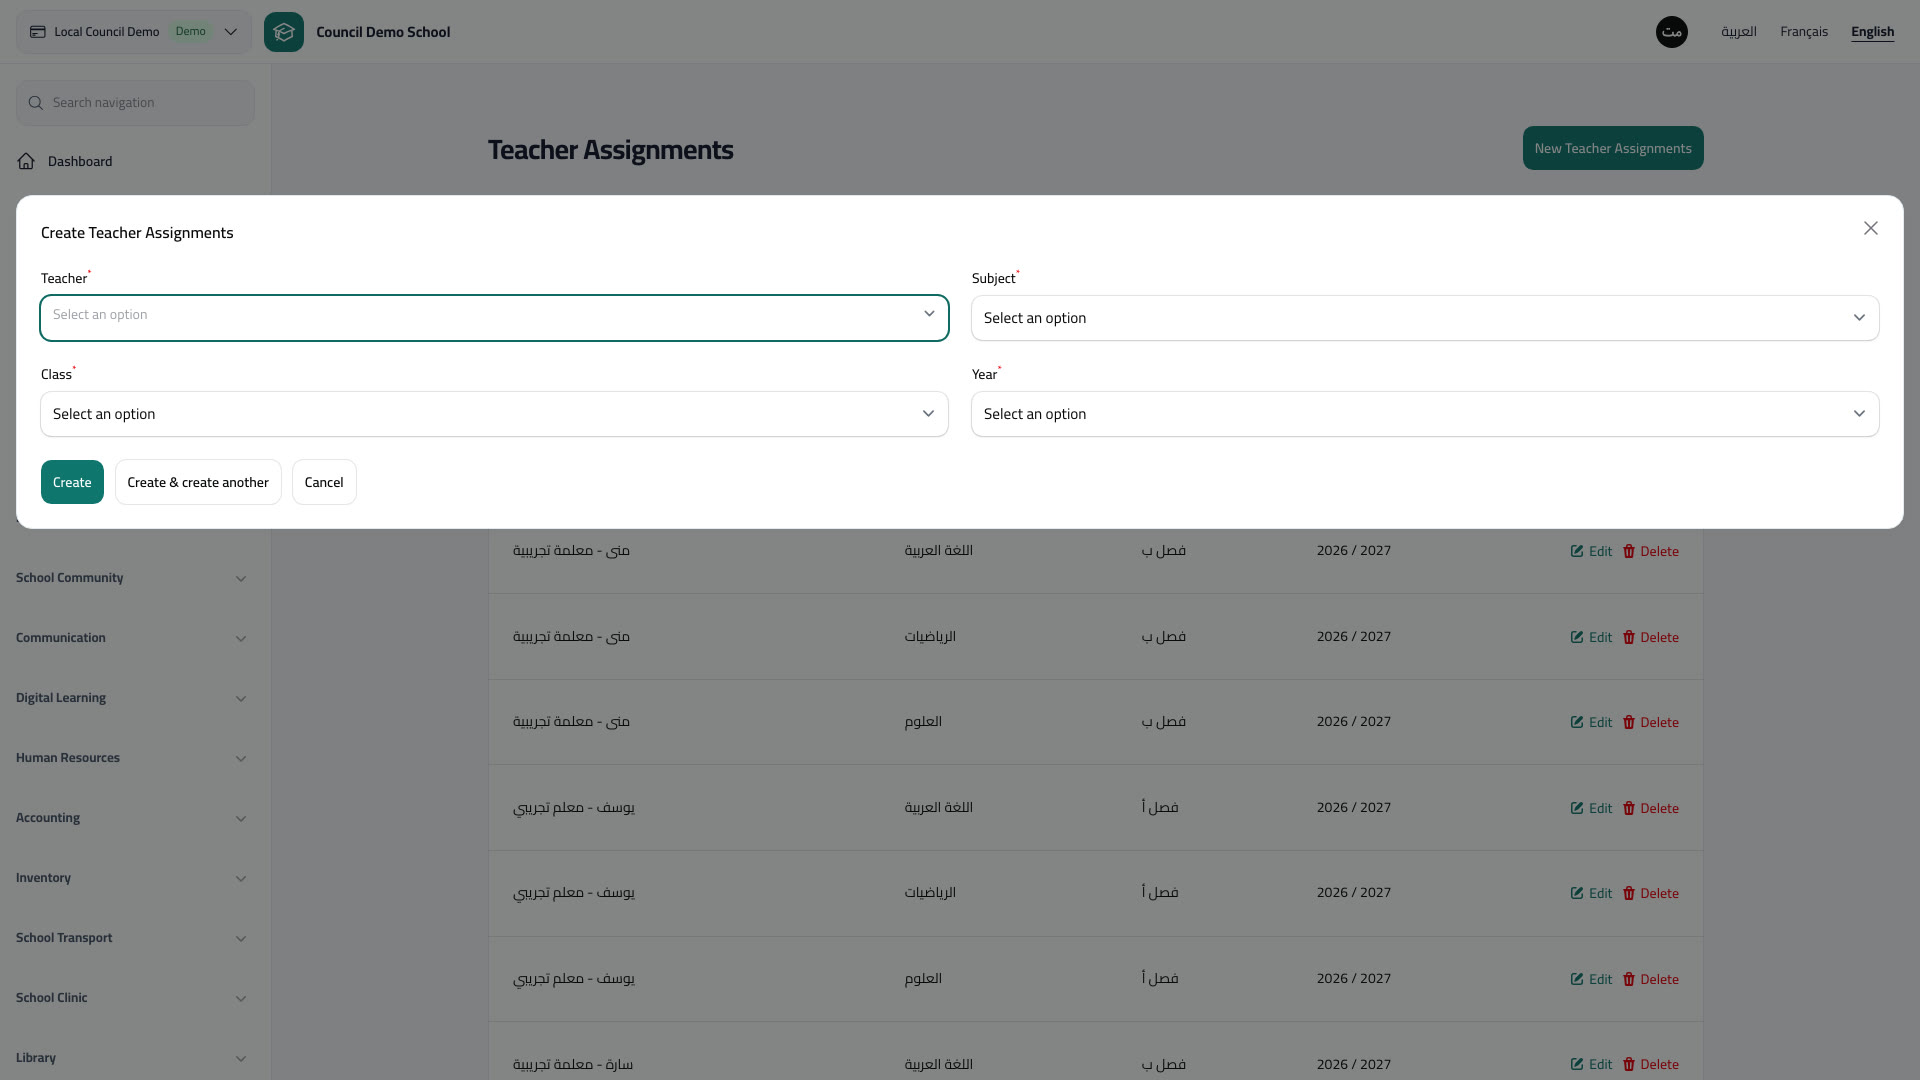Delete icon for منى الرياضيات row

coord(1629,637)
